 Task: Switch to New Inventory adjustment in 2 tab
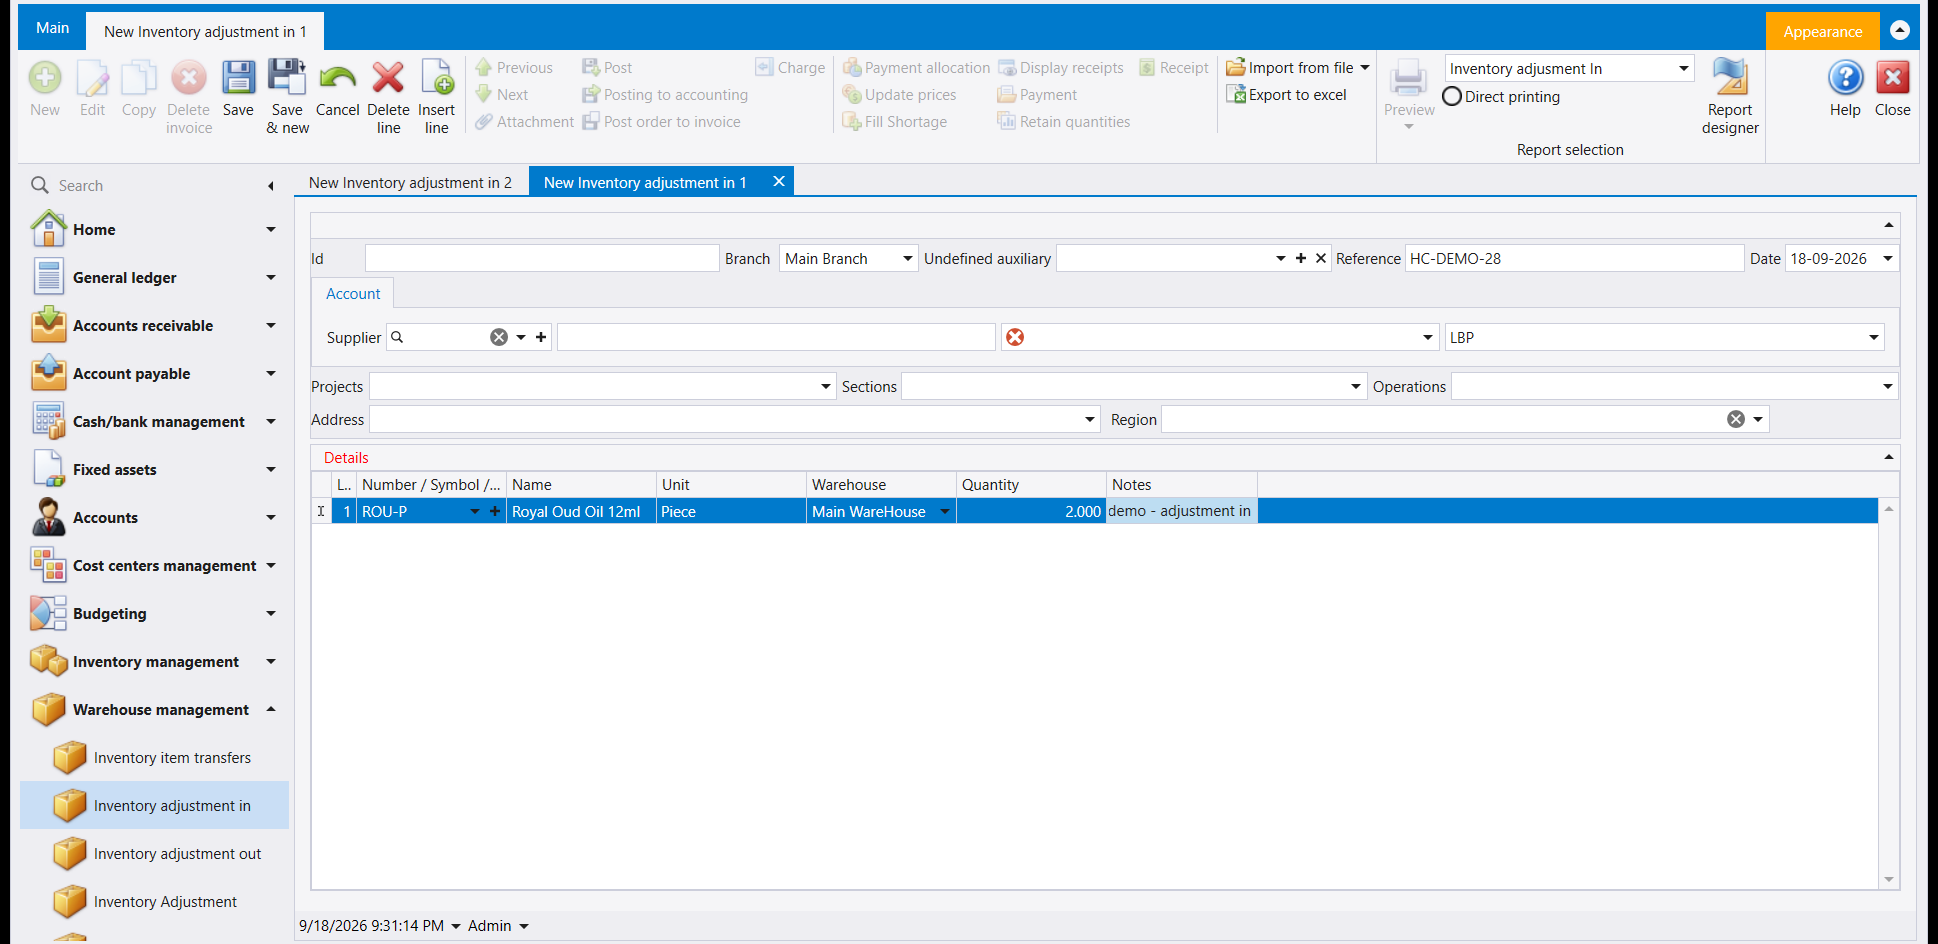pos(410,182)
